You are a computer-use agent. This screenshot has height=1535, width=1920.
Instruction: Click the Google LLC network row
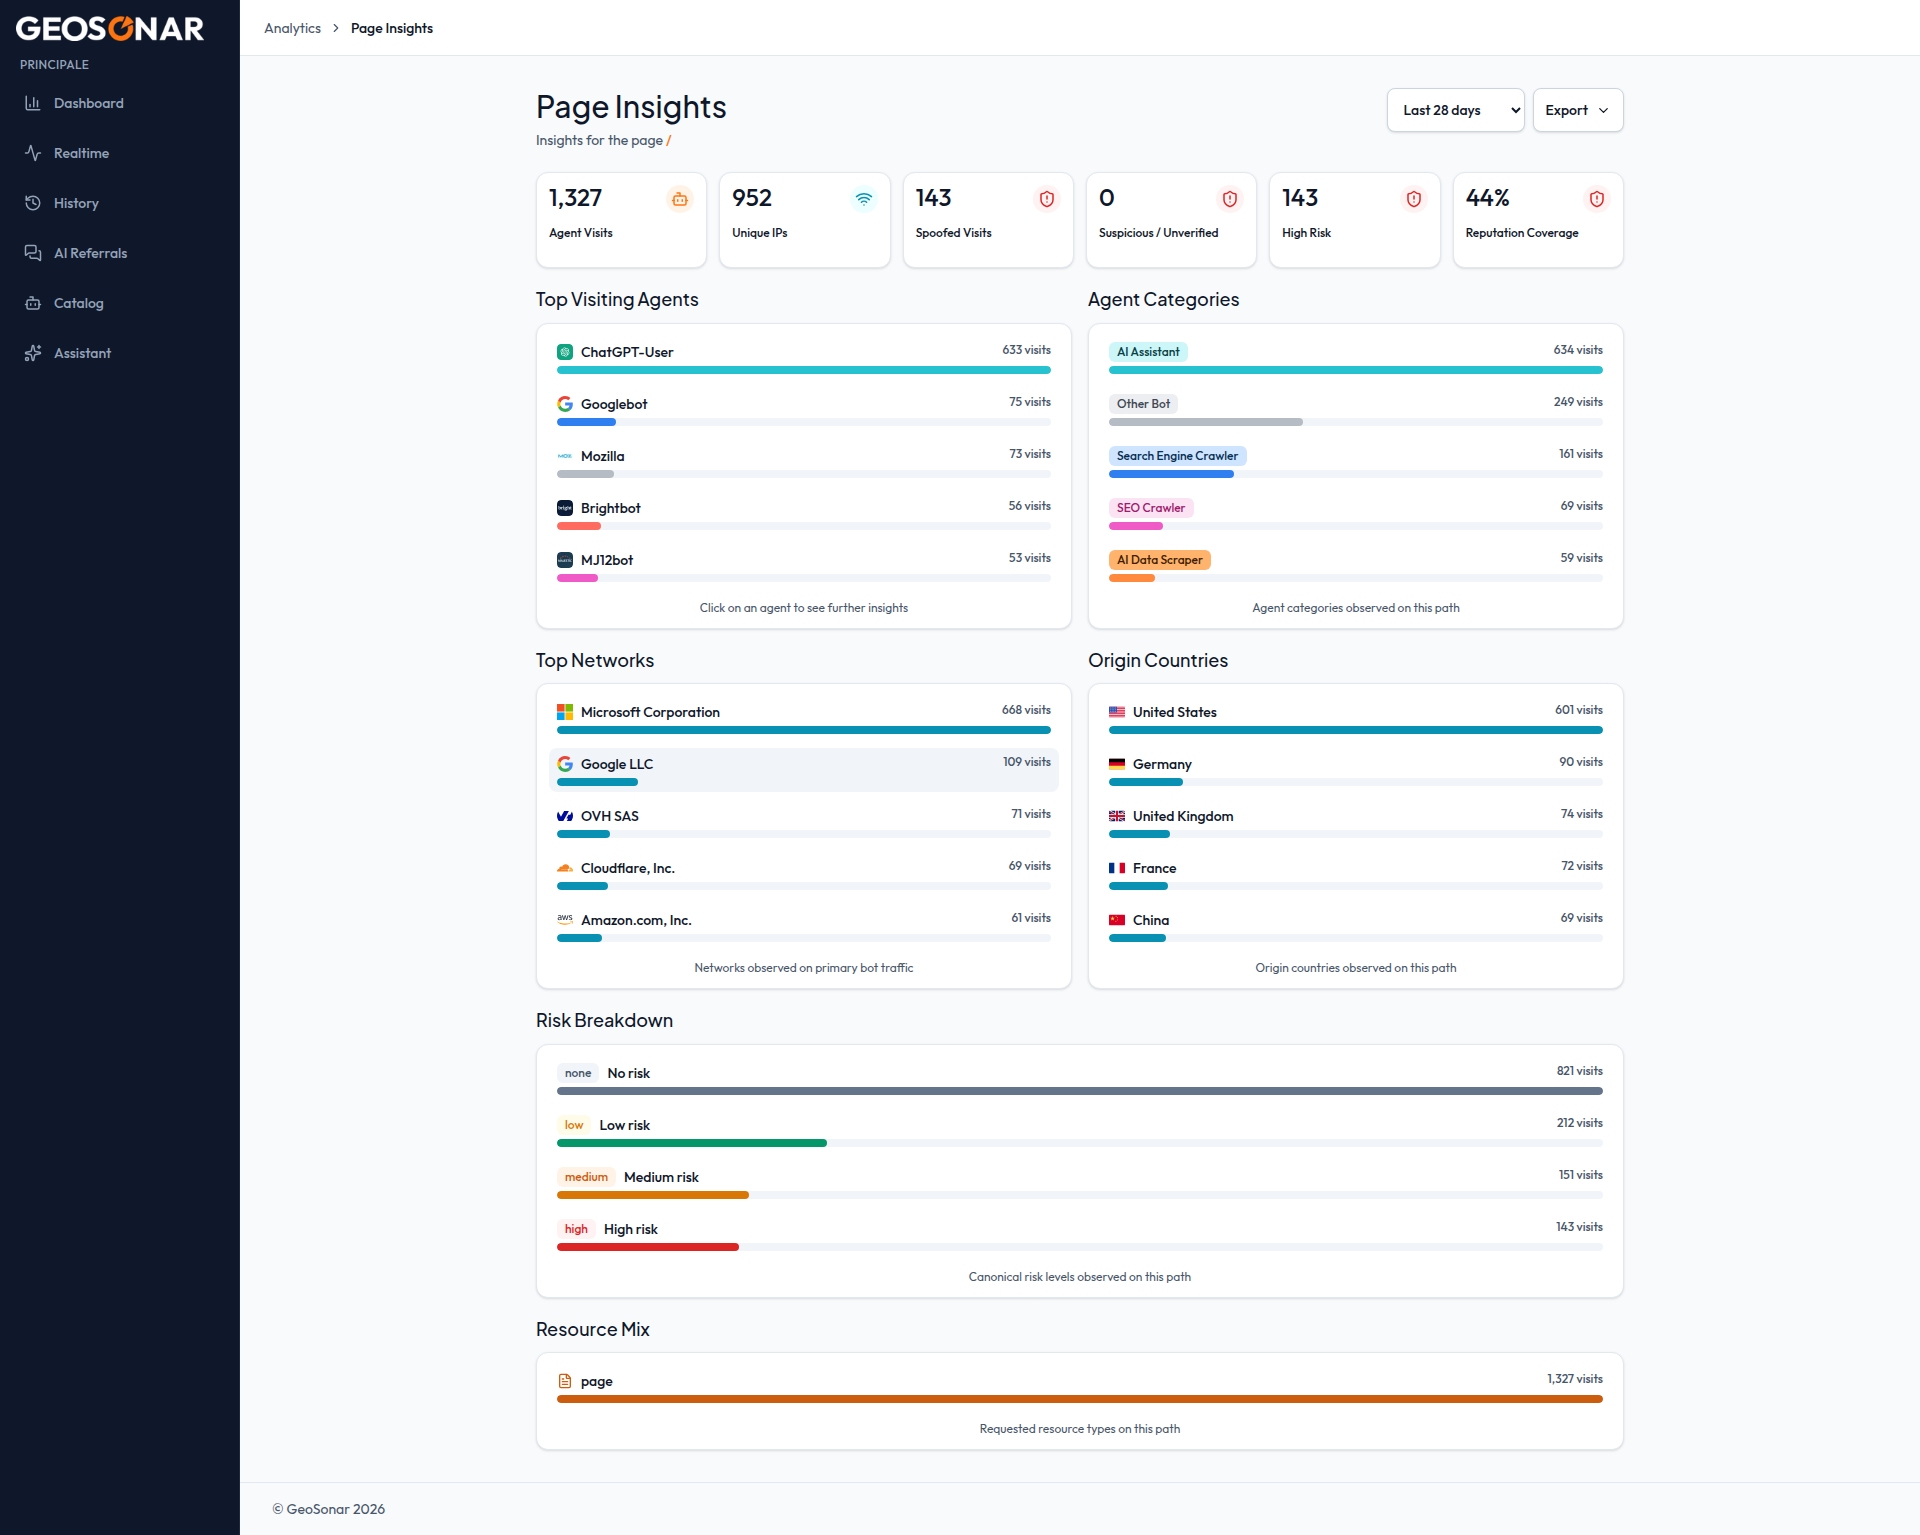[803, 770]
